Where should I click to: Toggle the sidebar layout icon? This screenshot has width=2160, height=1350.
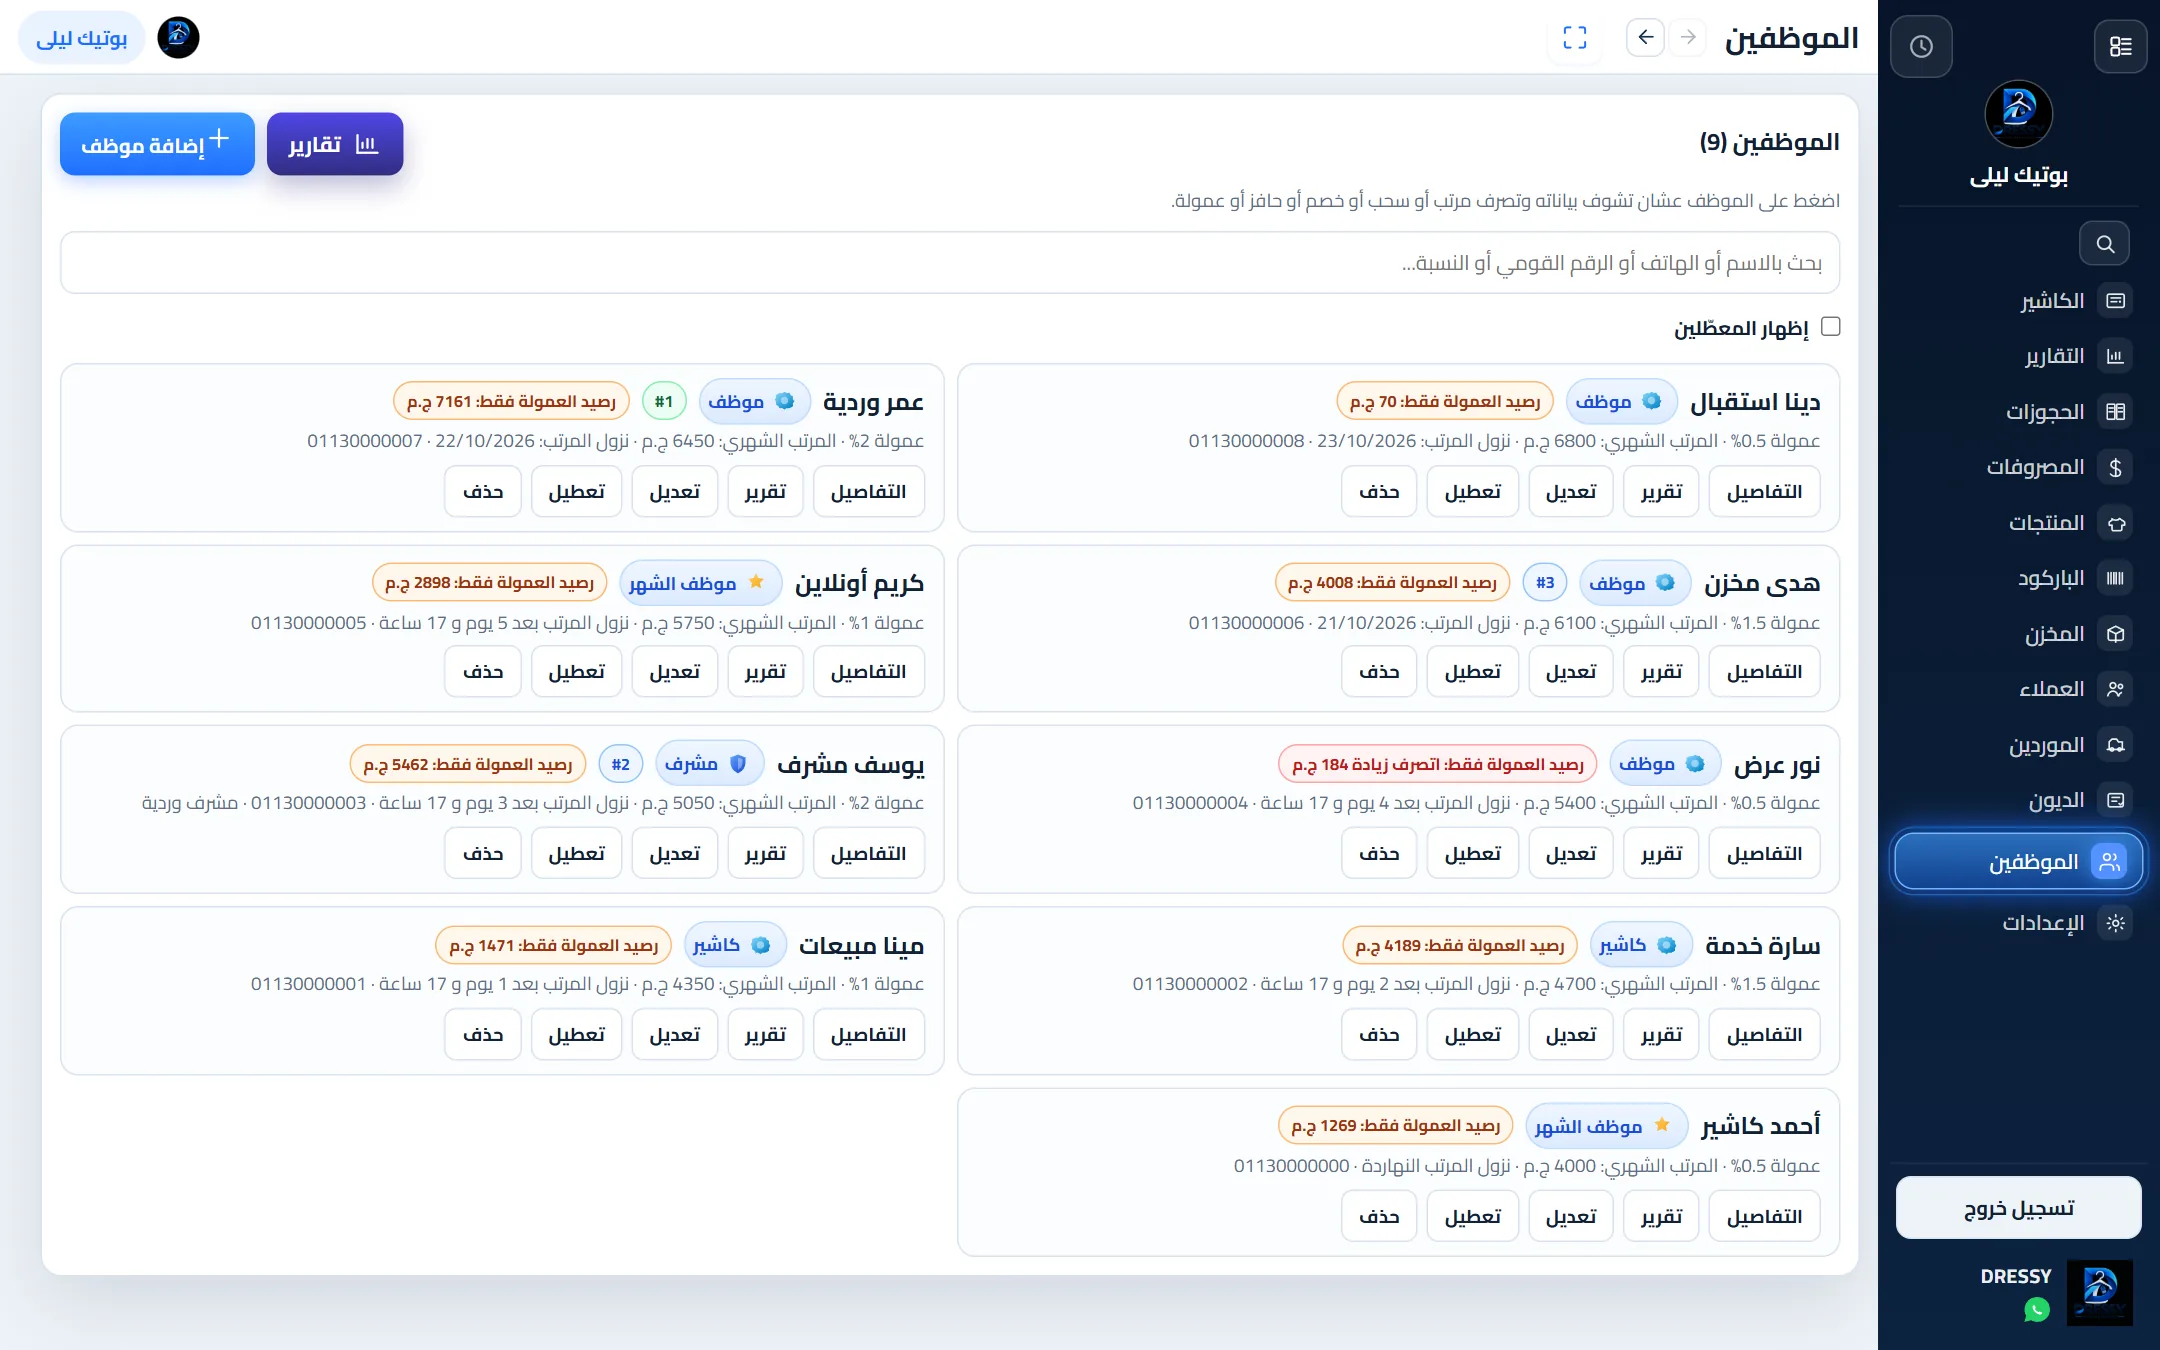(x=2120, y=46)
